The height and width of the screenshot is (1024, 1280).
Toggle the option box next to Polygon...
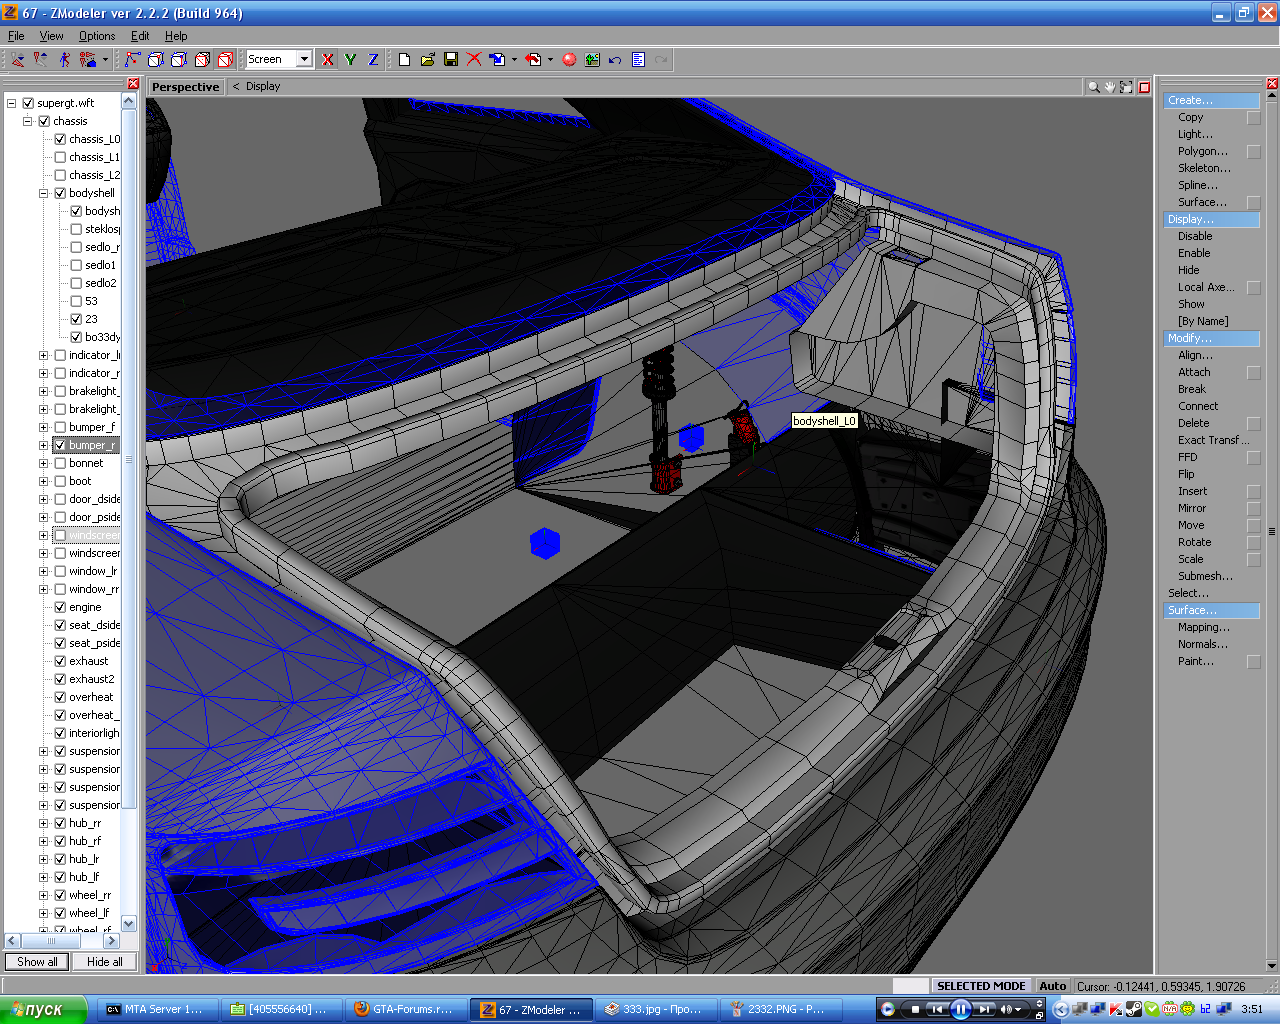pyautogui.click(x=1254, y=152)
